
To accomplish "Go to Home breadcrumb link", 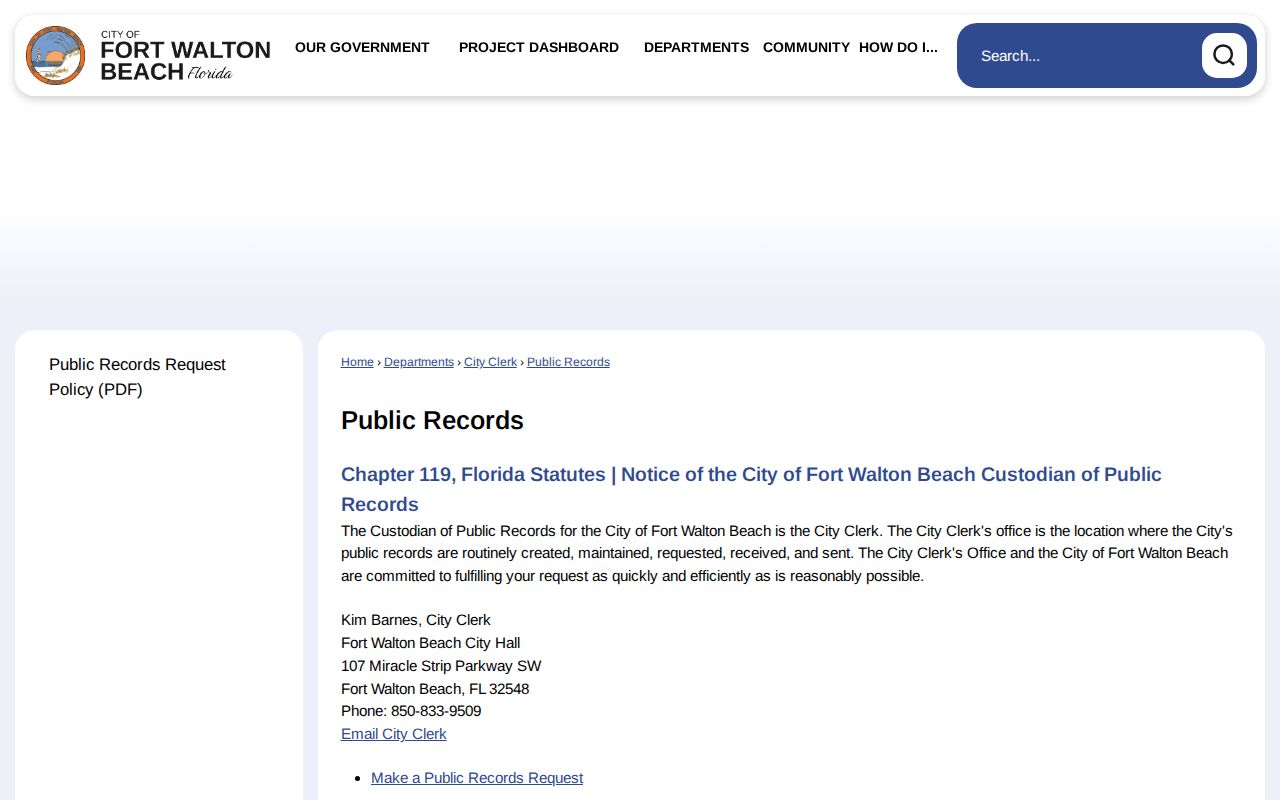I will (x=357, y=362).
